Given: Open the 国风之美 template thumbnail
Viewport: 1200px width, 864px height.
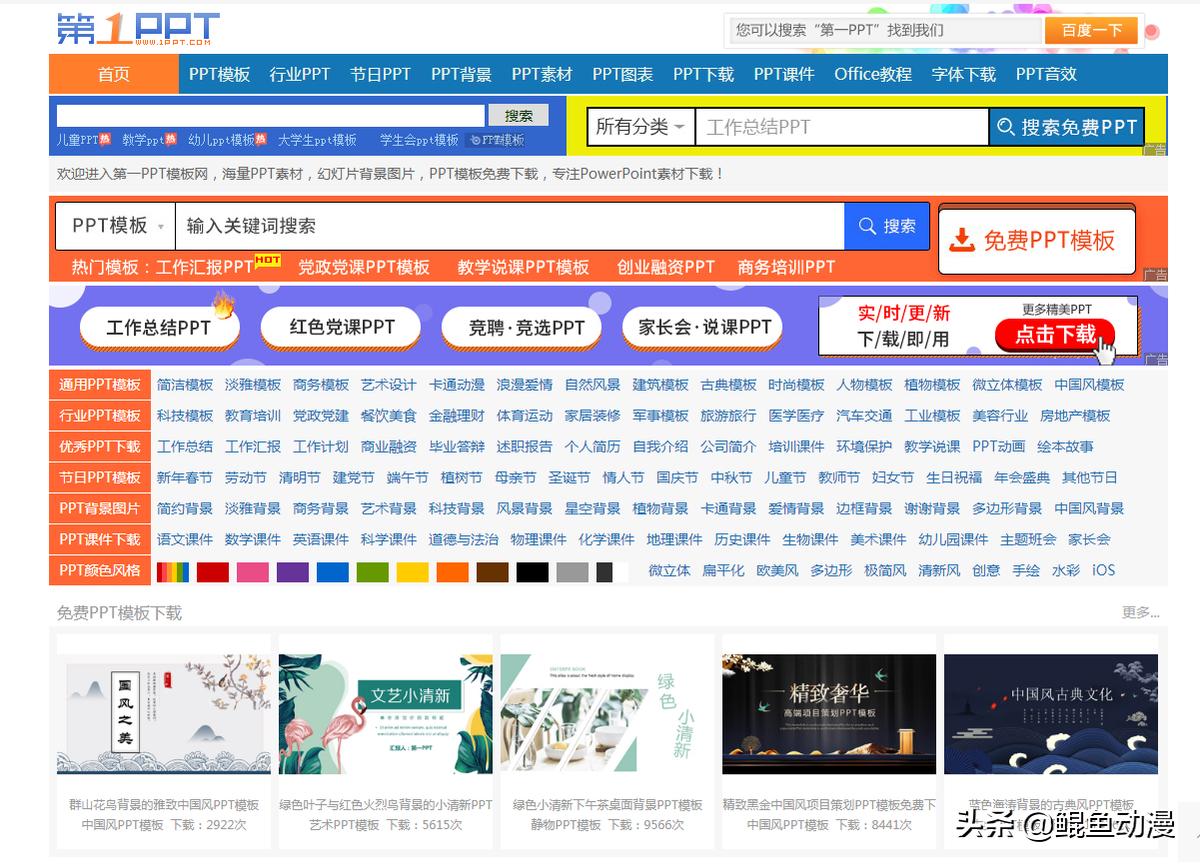Looking at the screenshot, I should (x=164, y=714).
